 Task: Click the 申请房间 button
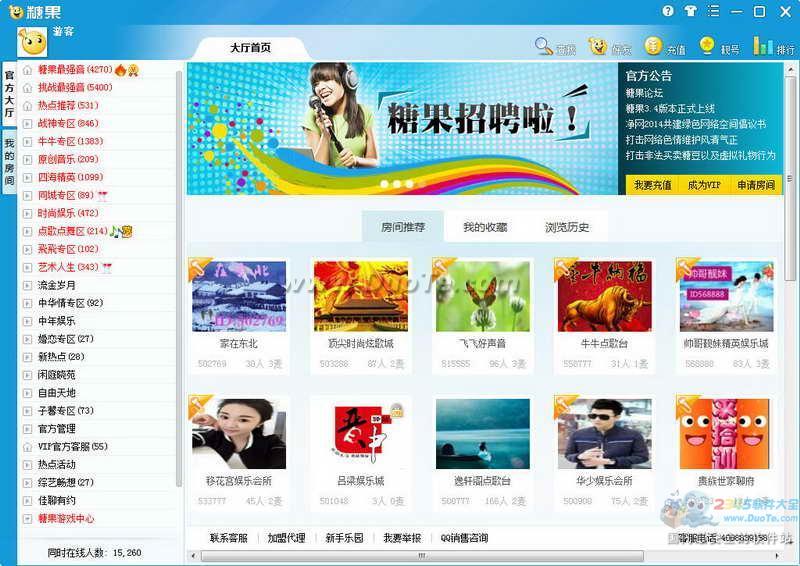coord(755,185)
